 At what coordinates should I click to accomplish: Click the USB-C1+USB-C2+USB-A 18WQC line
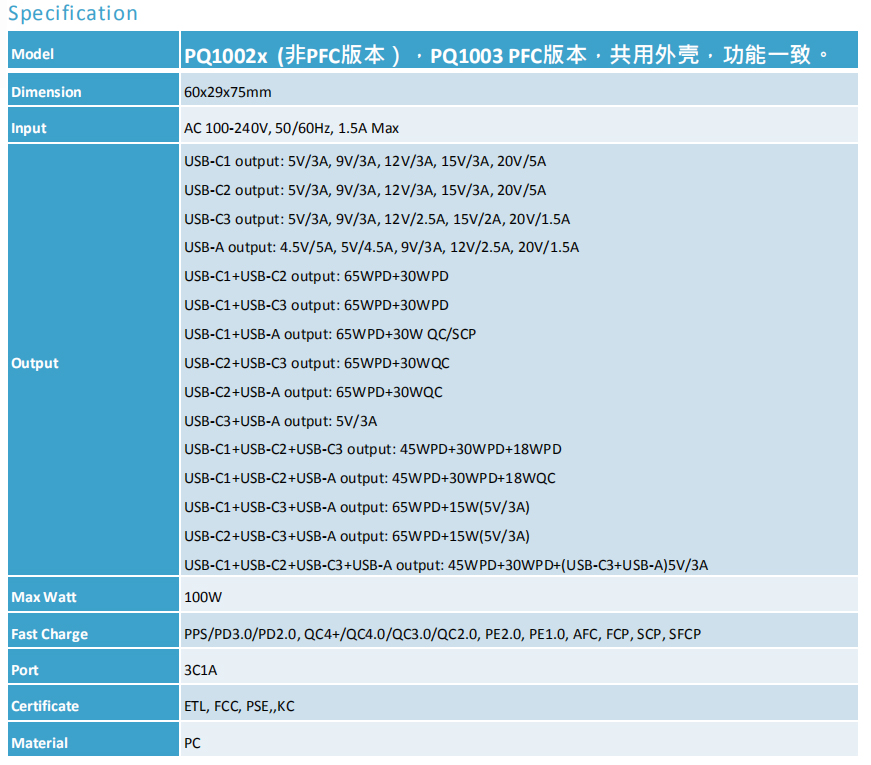coord(369,478)
